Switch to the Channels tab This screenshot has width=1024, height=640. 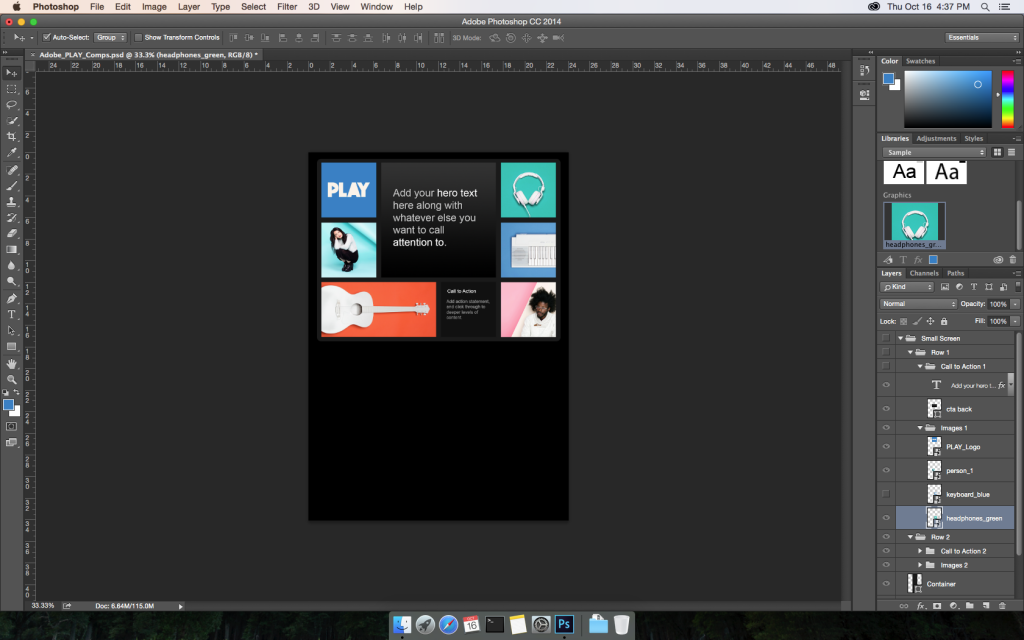click(x=923, y=273)
